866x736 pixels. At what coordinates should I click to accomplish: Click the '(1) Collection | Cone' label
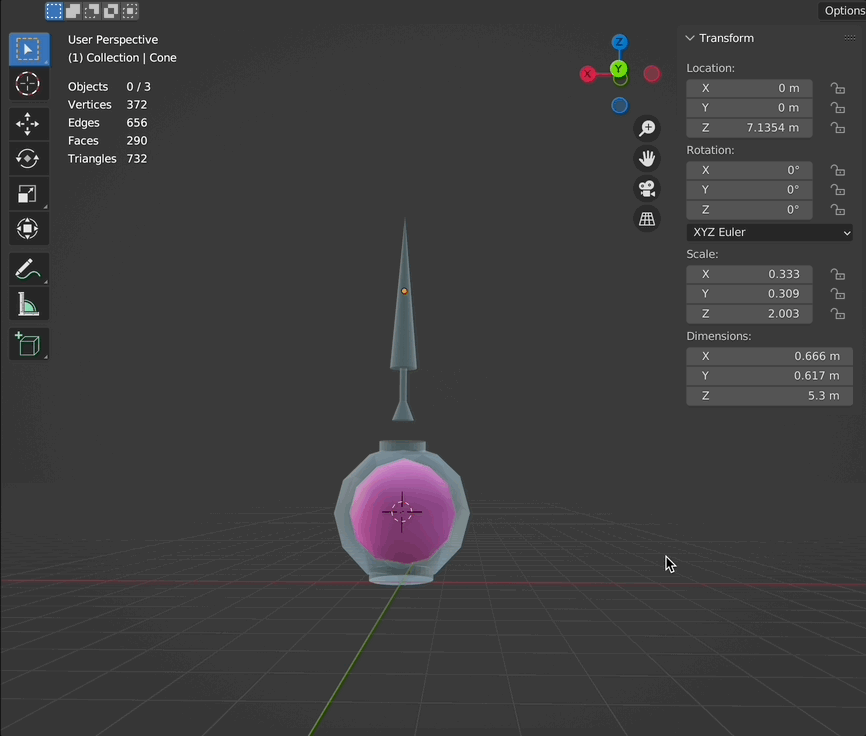tap(122, 58)
